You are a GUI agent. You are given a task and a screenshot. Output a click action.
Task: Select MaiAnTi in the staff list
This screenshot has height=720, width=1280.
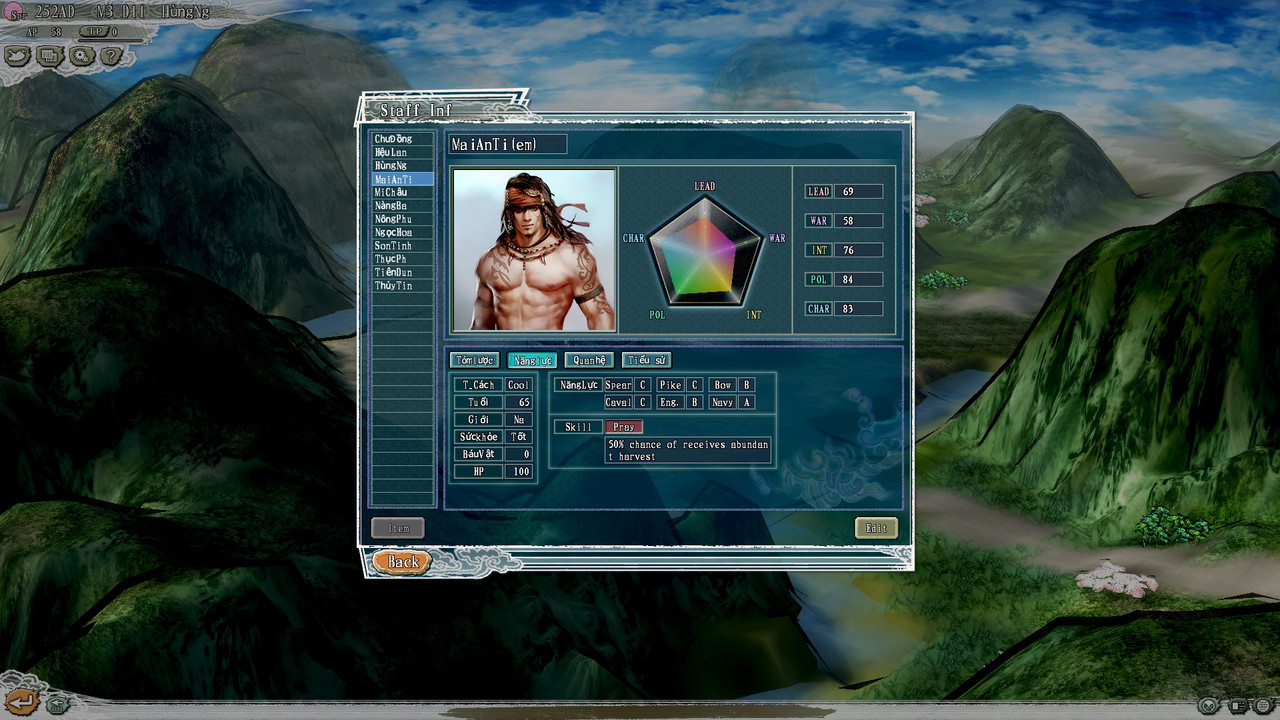click(x=402, y=179)
